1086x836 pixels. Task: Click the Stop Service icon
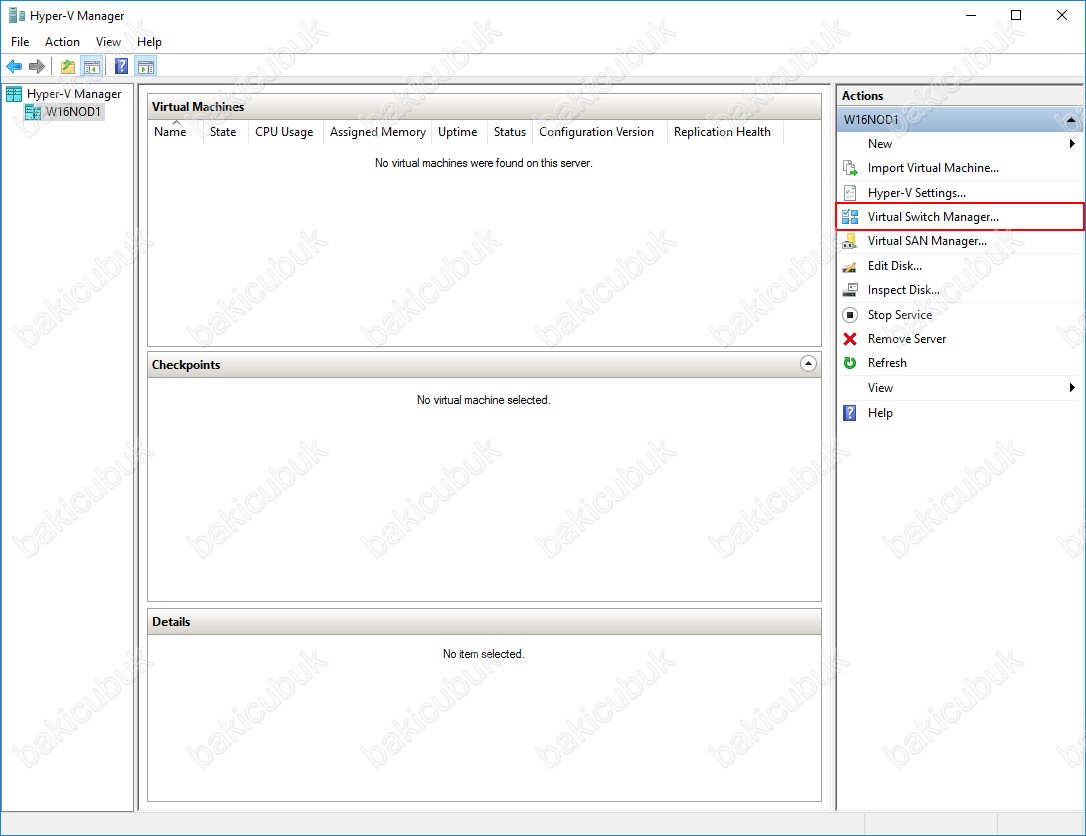click(850, 315)
